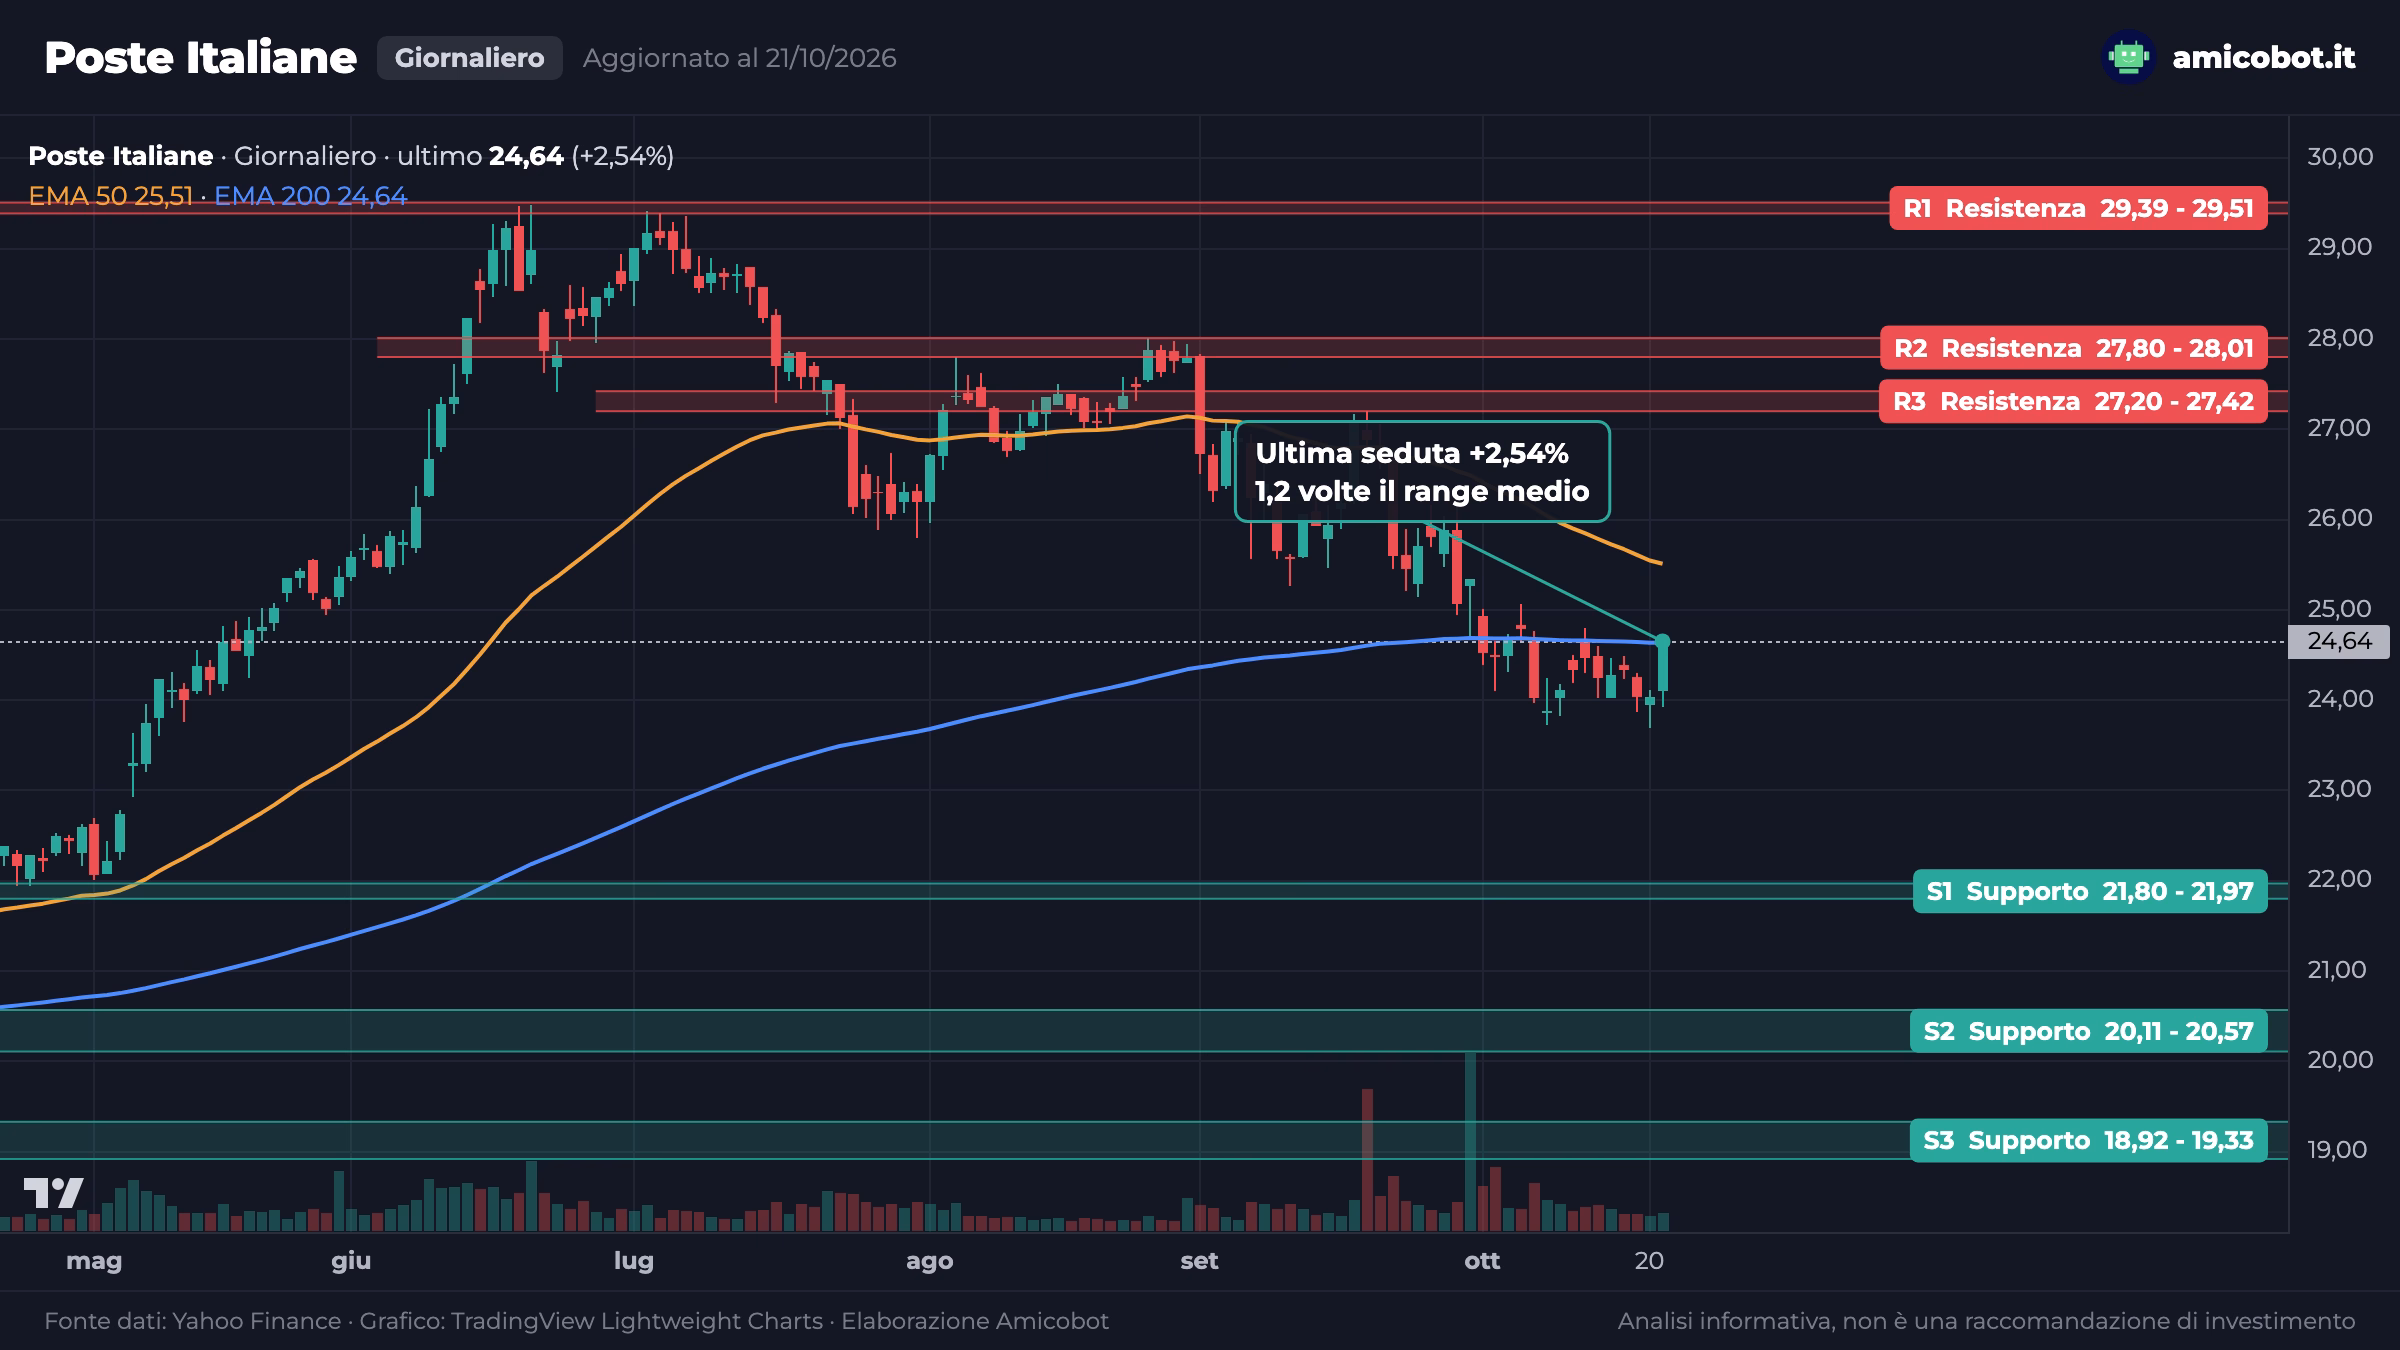Viewport: 2400px width, 1350px height.
Task: Click the 'mag' month label on time axis
Action: (94, 1261)
